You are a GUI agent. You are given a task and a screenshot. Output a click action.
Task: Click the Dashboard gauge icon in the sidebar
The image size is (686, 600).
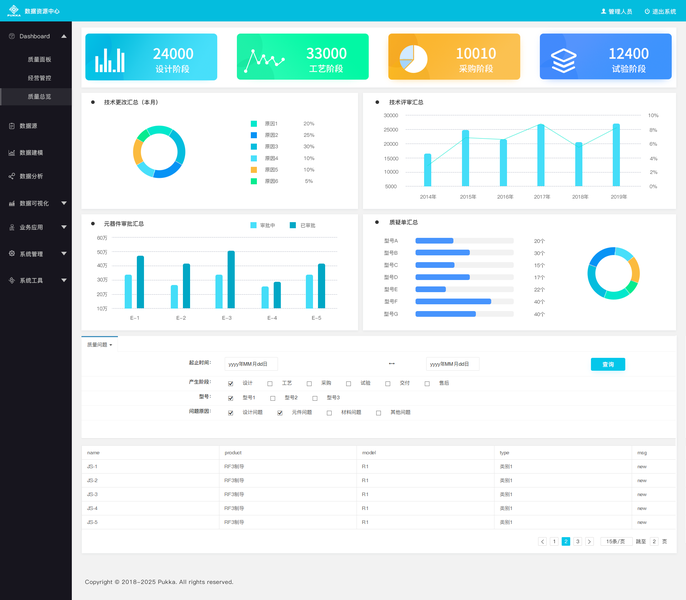click(x=12, y=36)
